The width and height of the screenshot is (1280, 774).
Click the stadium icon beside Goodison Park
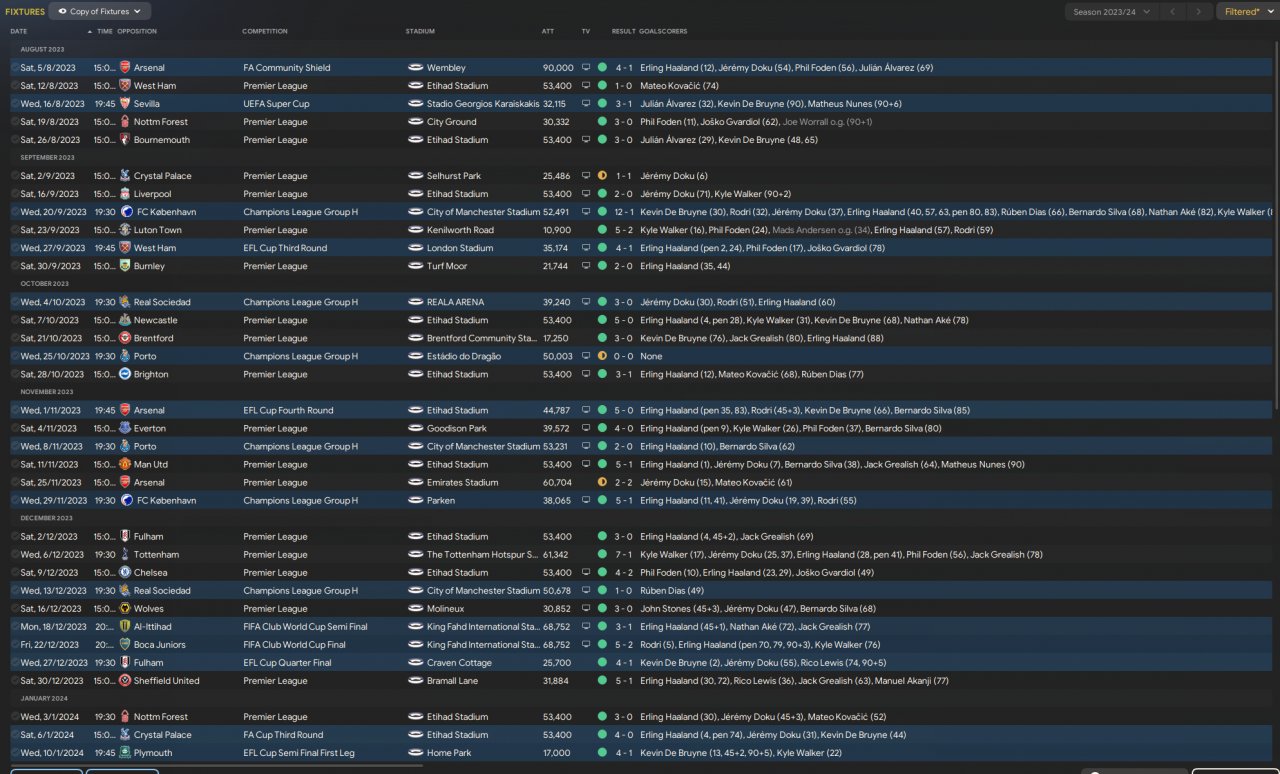(416, 428)
